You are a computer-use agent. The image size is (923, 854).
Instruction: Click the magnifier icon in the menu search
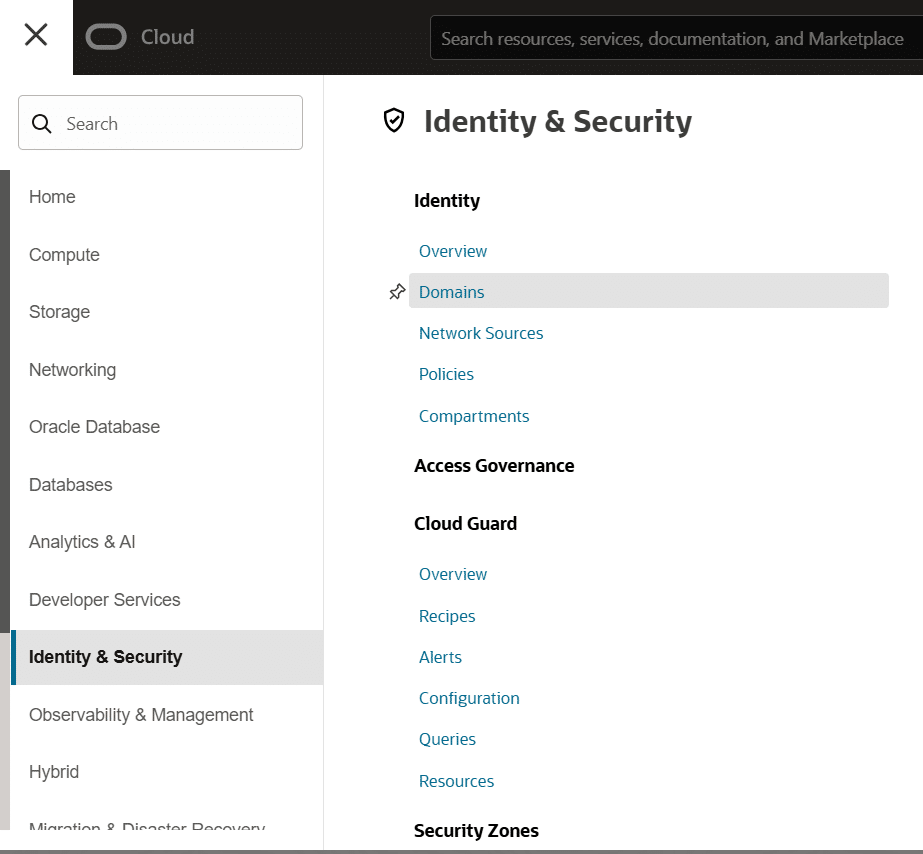click(x=41, y=124)
